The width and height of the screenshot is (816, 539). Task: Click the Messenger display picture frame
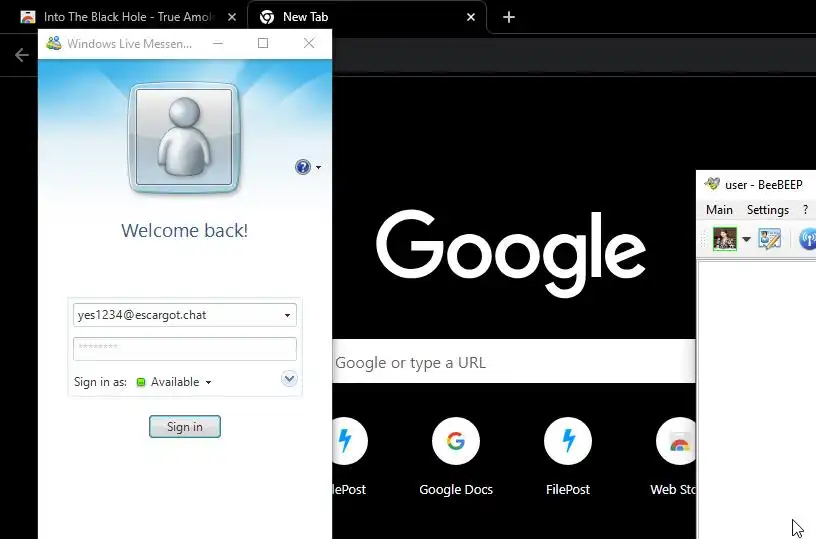click(x=184, y=137)
